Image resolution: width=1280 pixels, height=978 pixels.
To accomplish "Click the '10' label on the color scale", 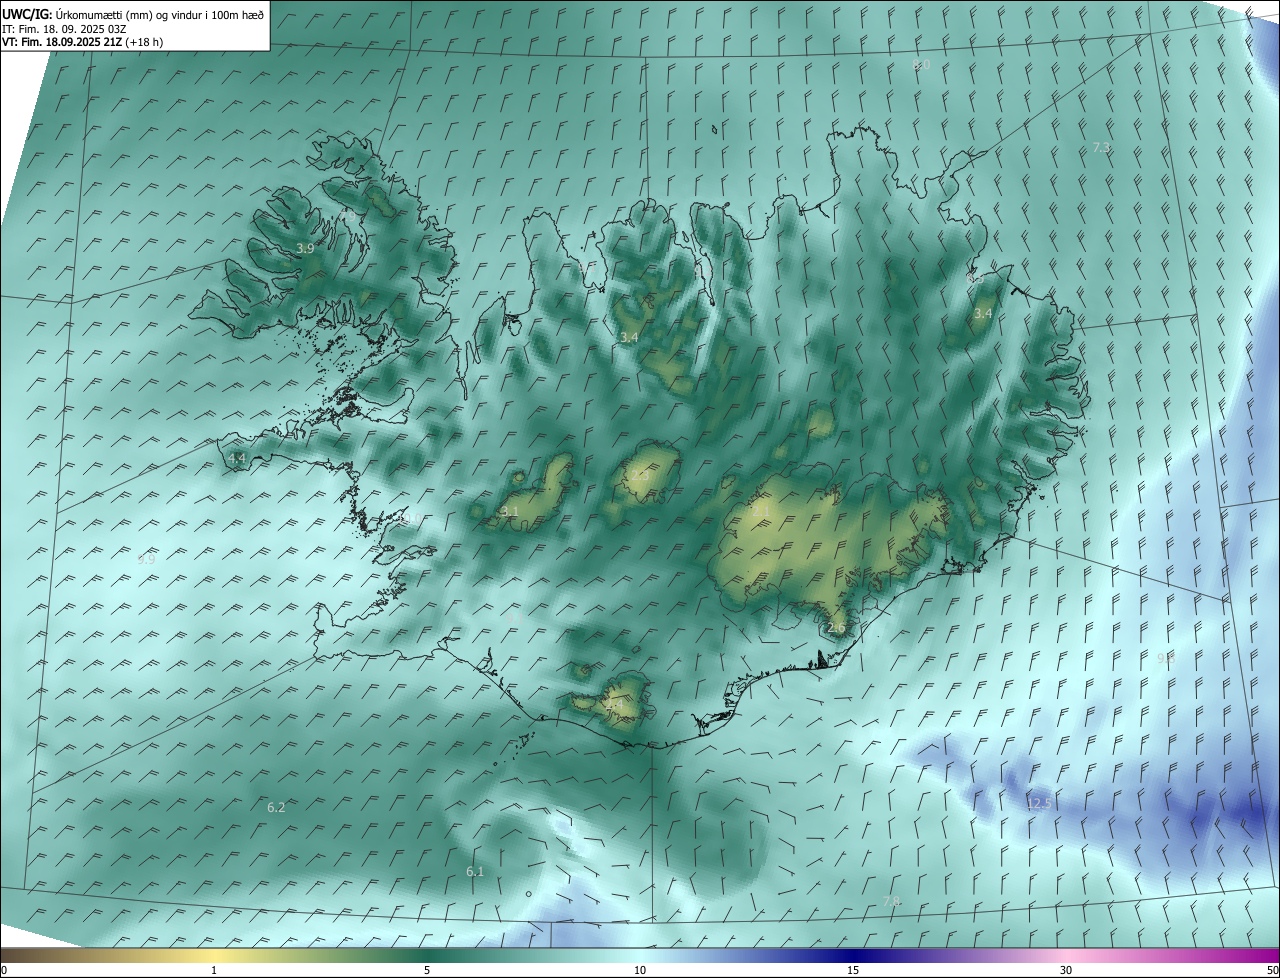I will click(640, 971).
